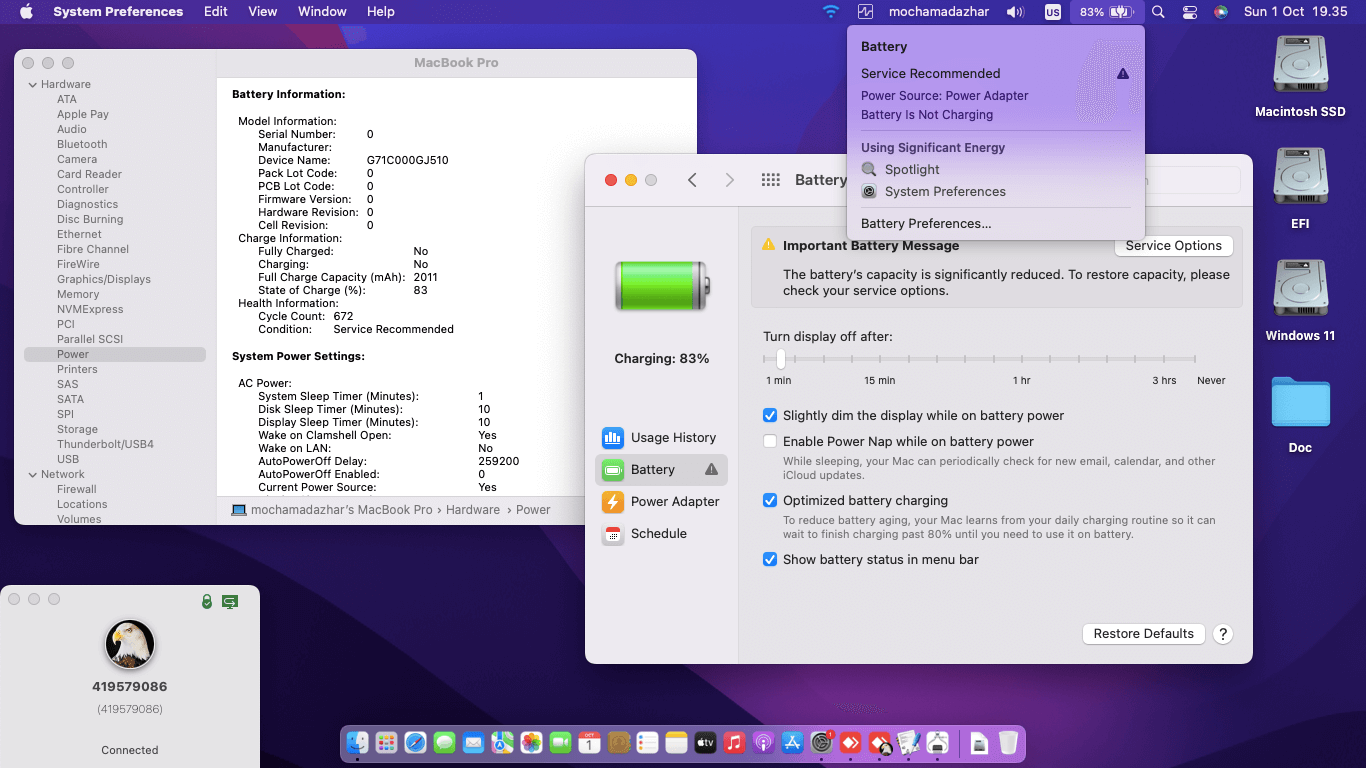Enable Power Nap while on battery power

[x=770, y=441]
